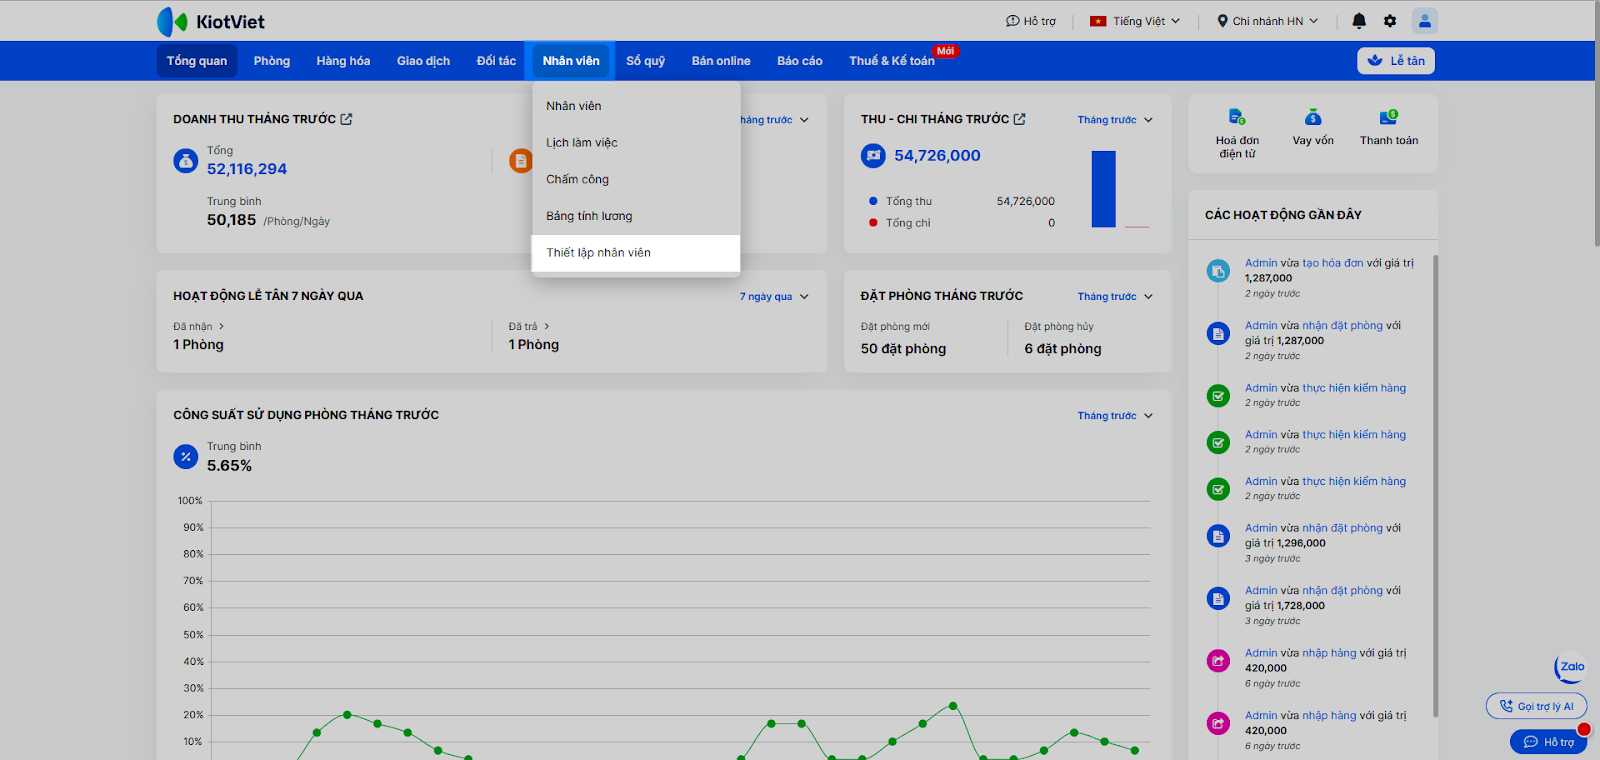Image resolution: width=1600 pixels, height=760 pixels.
Task: Open the 'tạo hóa đơn' activity link
Action: pos(1332,263)
